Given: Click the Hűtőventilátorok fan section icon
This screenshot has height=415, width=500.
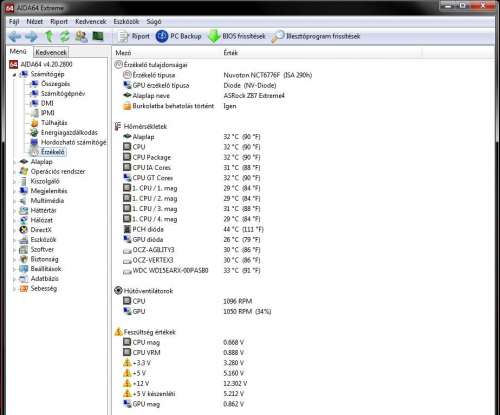Looking at the screenshot, I should (118, 291).
